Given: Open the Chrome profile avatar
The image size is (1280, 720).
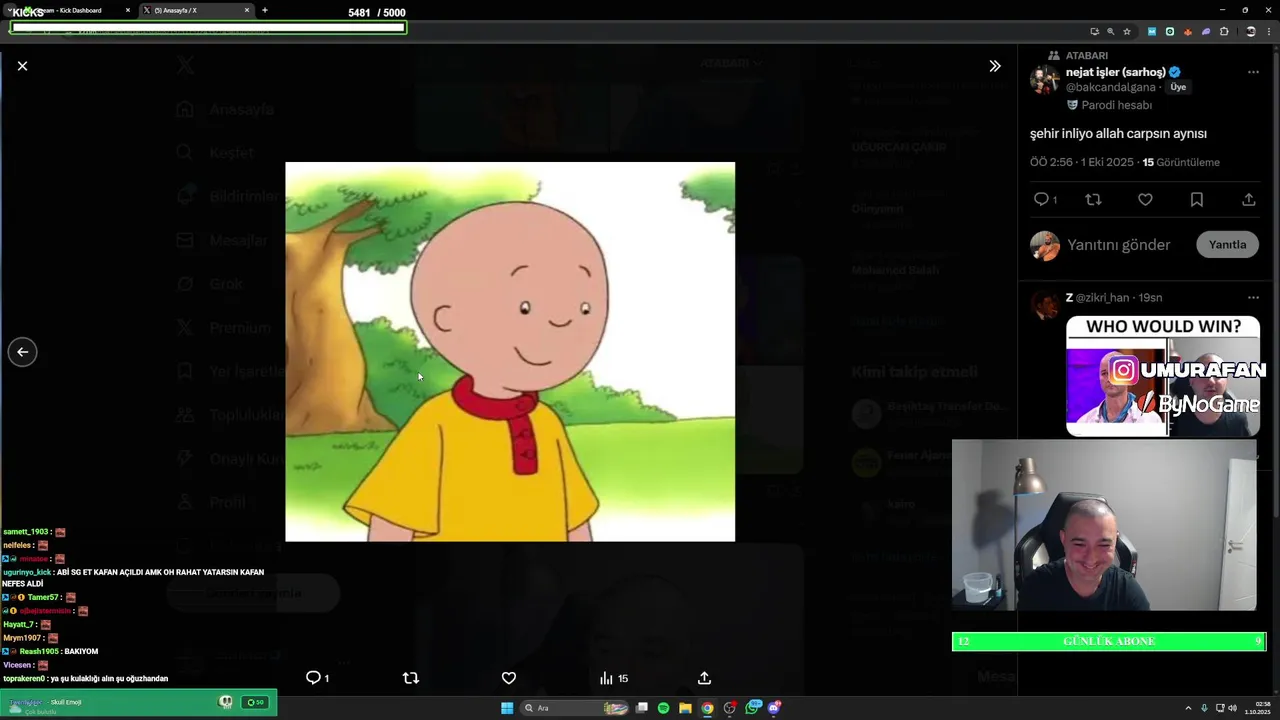Looking at the screenshot, I should (x=1250, y=31).
